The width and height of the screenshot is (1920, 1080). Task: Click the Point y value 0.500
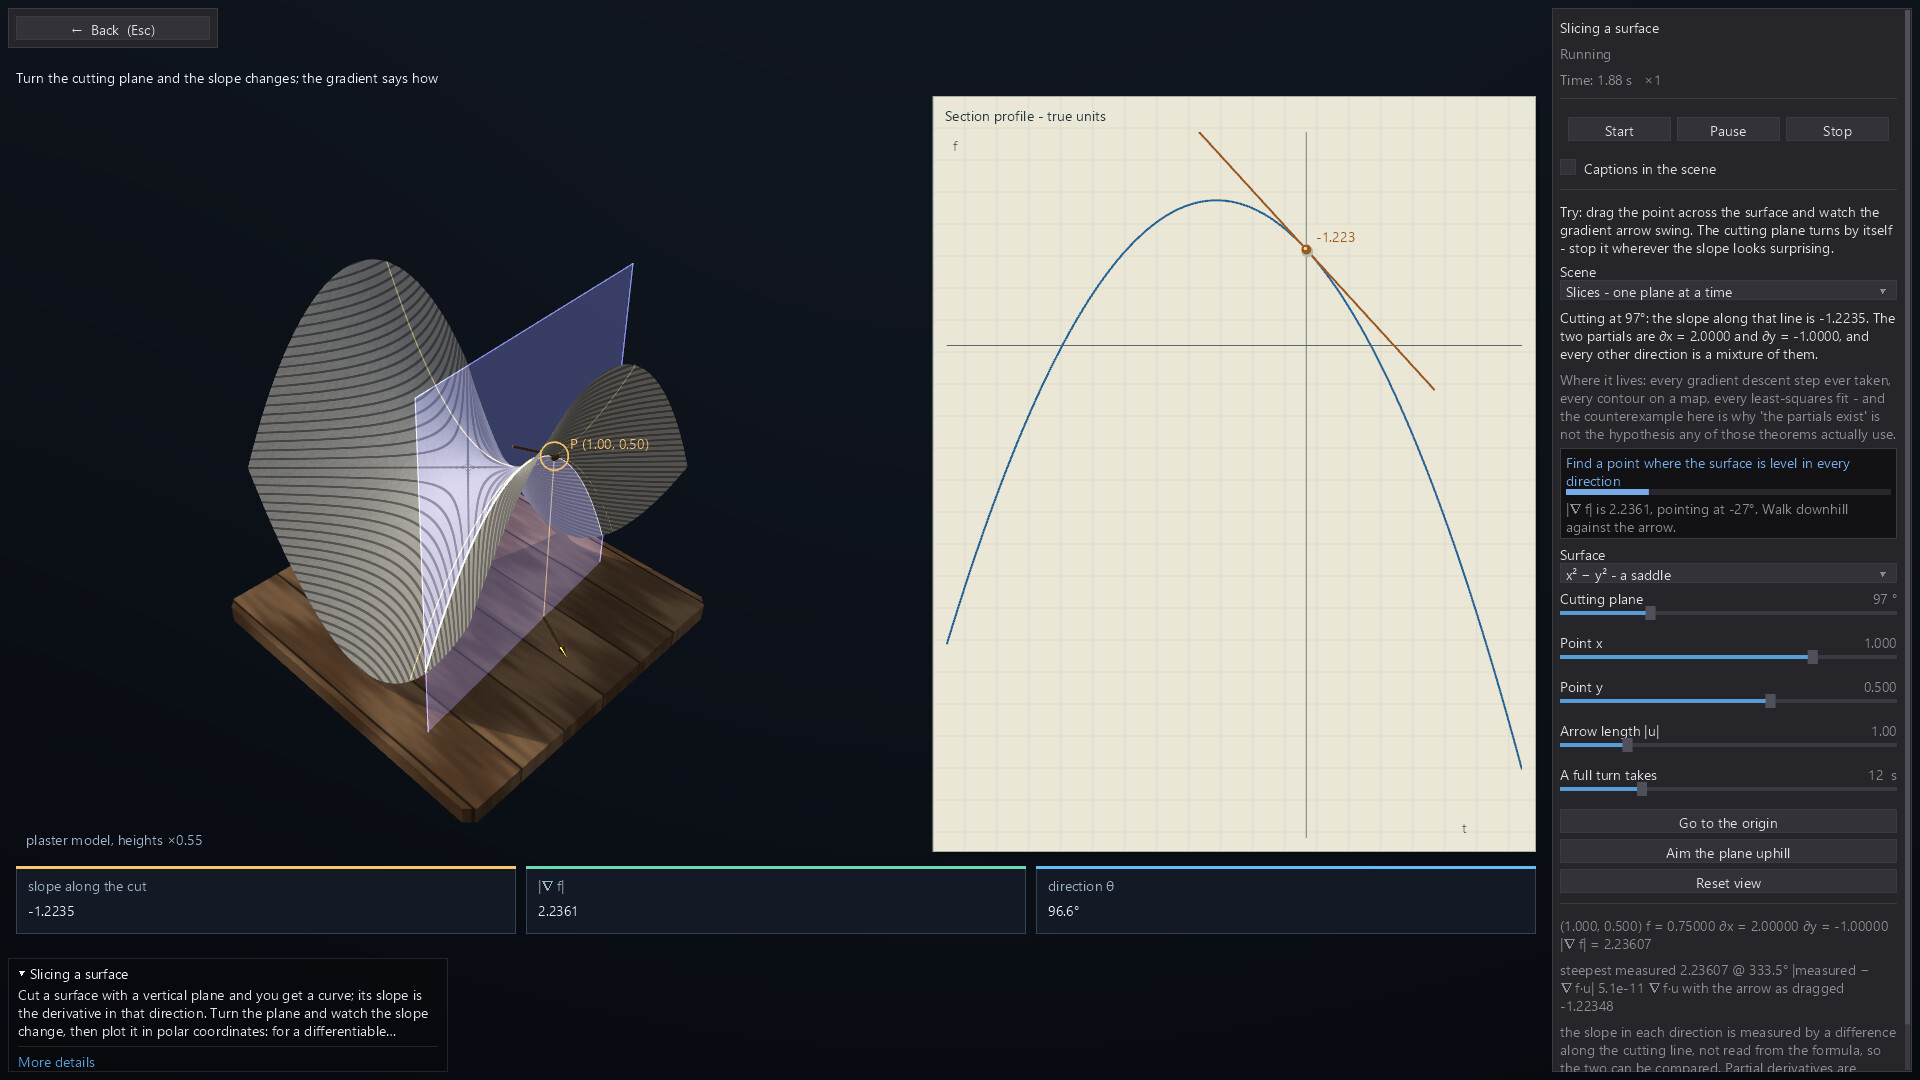point(1879,687)
